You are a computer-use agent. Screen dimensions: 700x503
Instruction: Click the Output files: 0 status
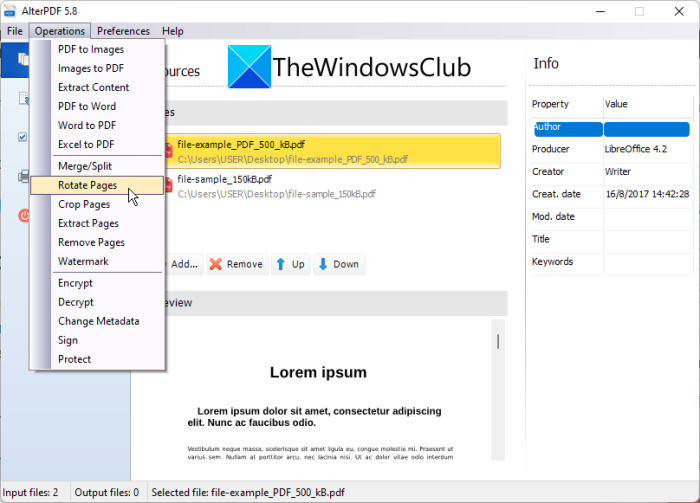[107, 492]
